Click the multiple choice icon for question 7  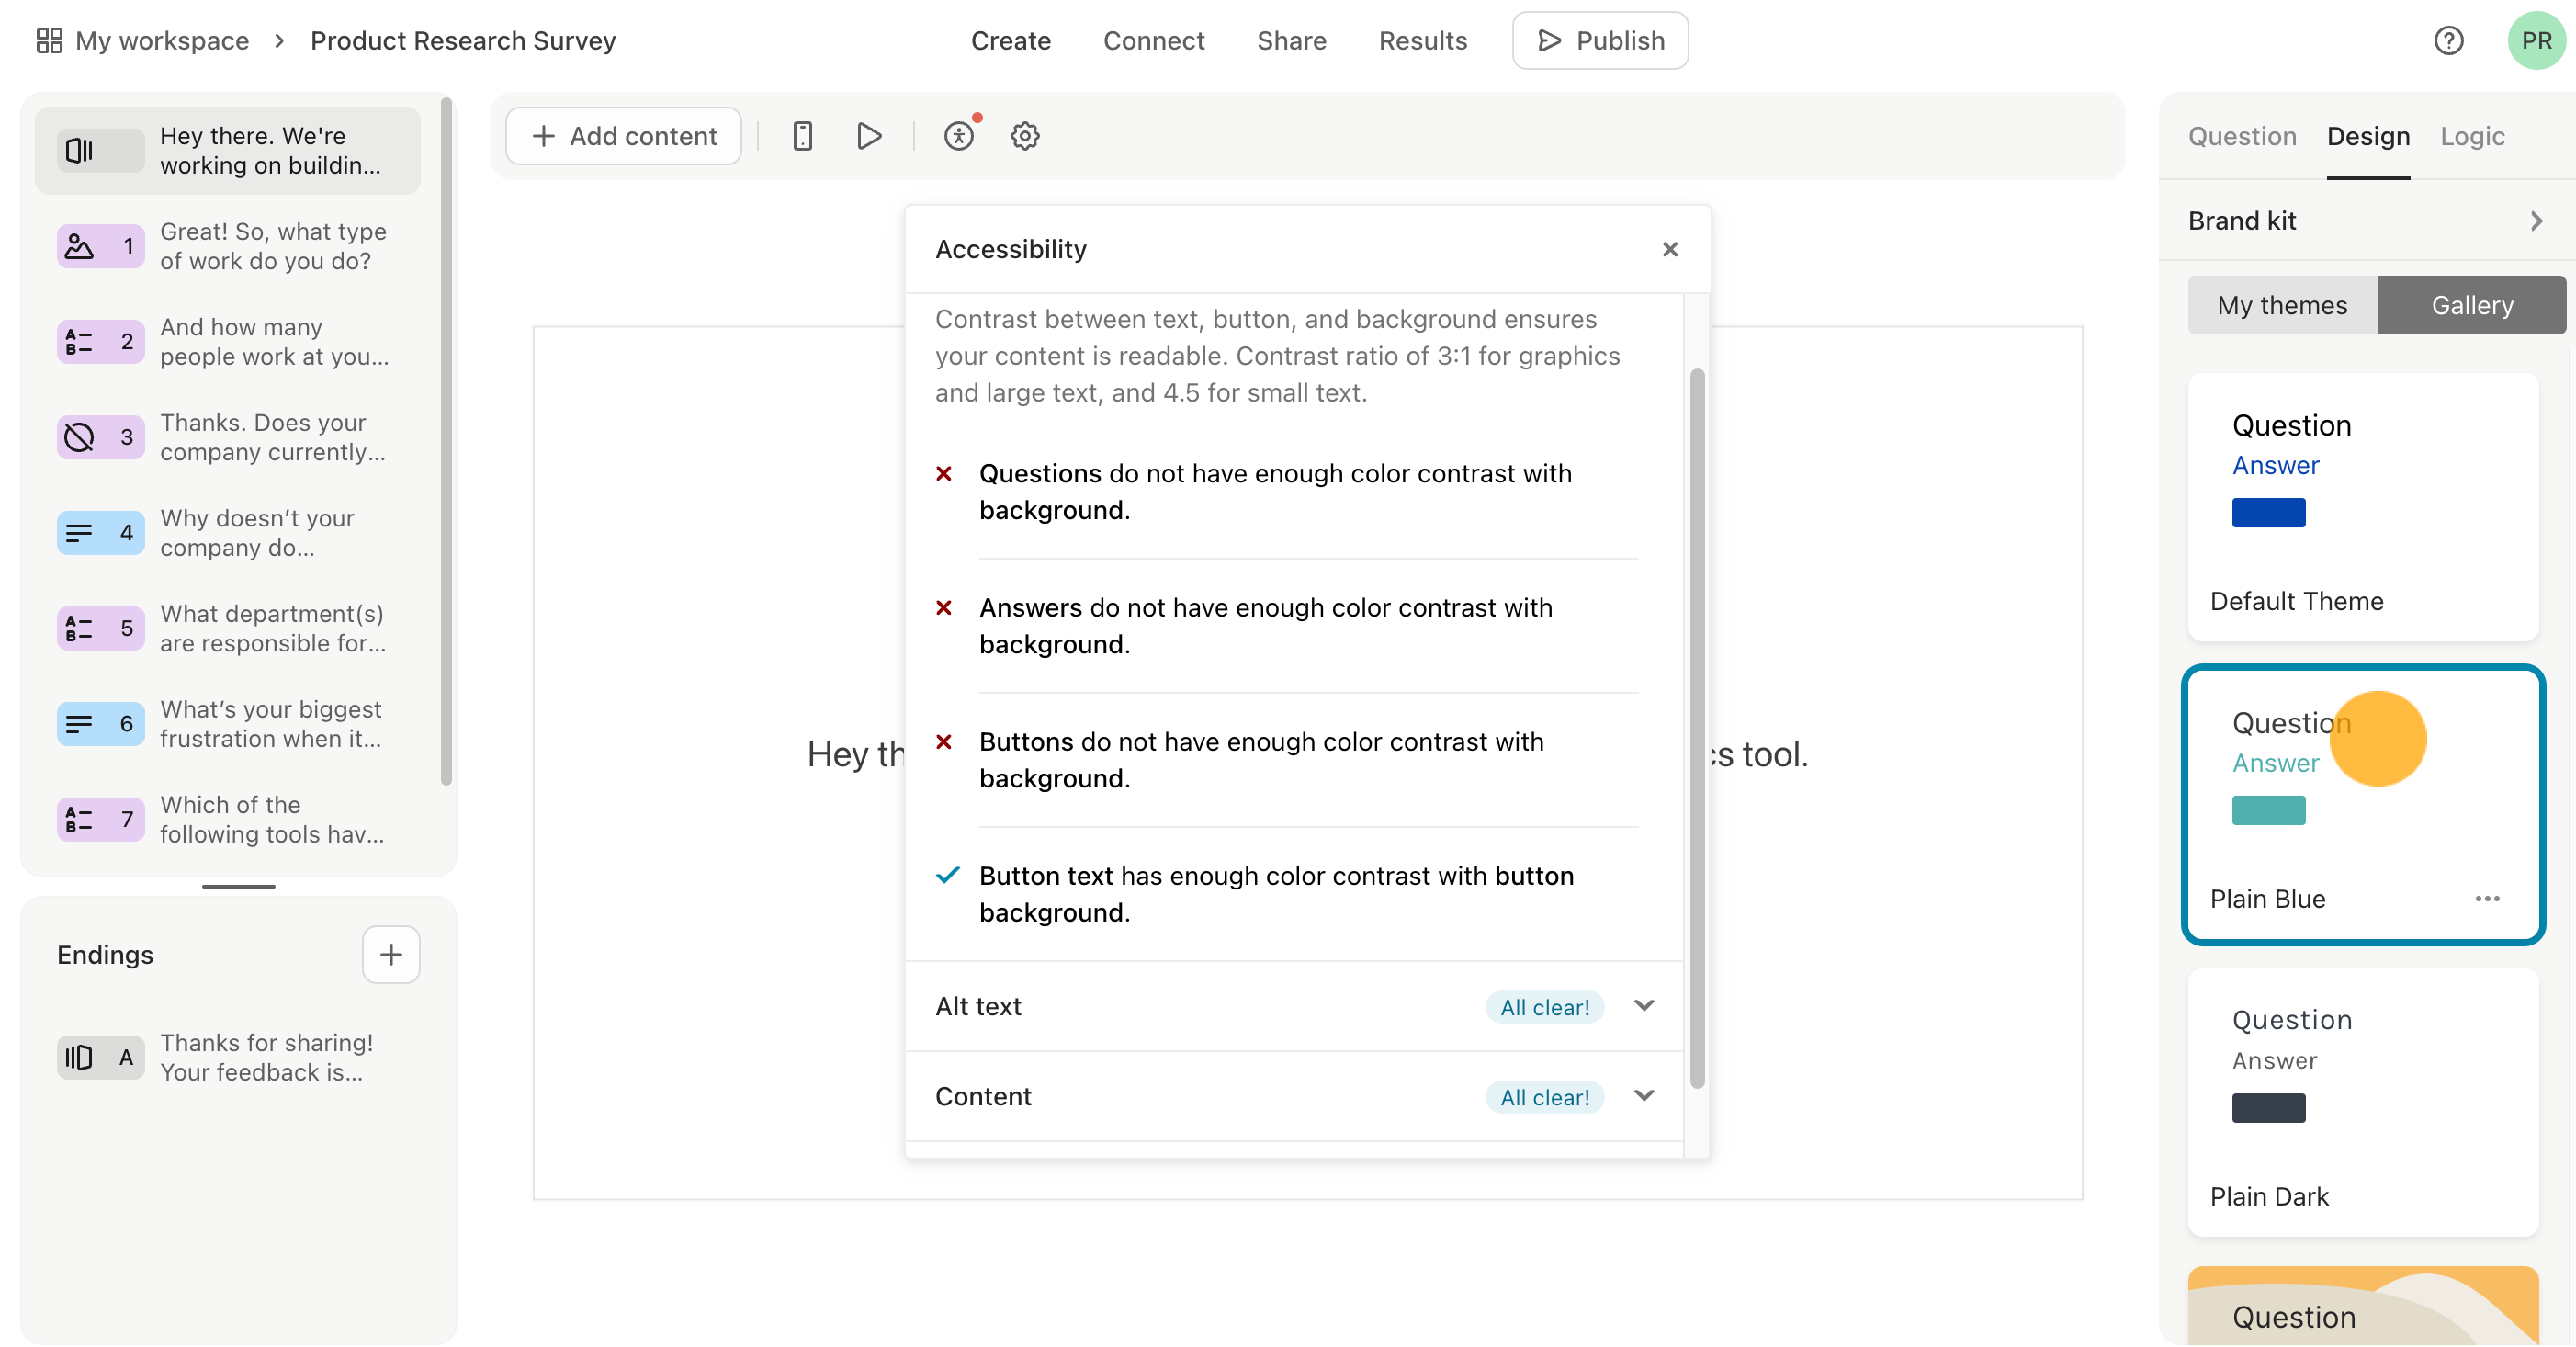click(x=79, y=819)
